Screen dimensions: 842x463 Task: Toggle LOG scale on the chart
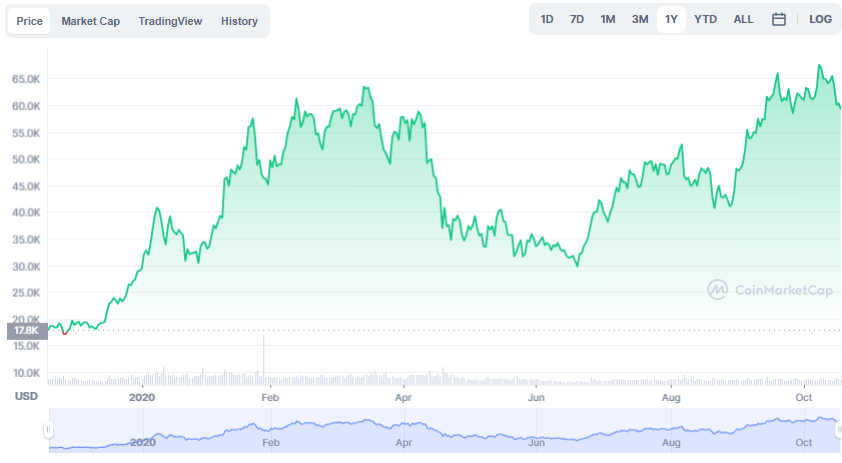pos(820,19)
